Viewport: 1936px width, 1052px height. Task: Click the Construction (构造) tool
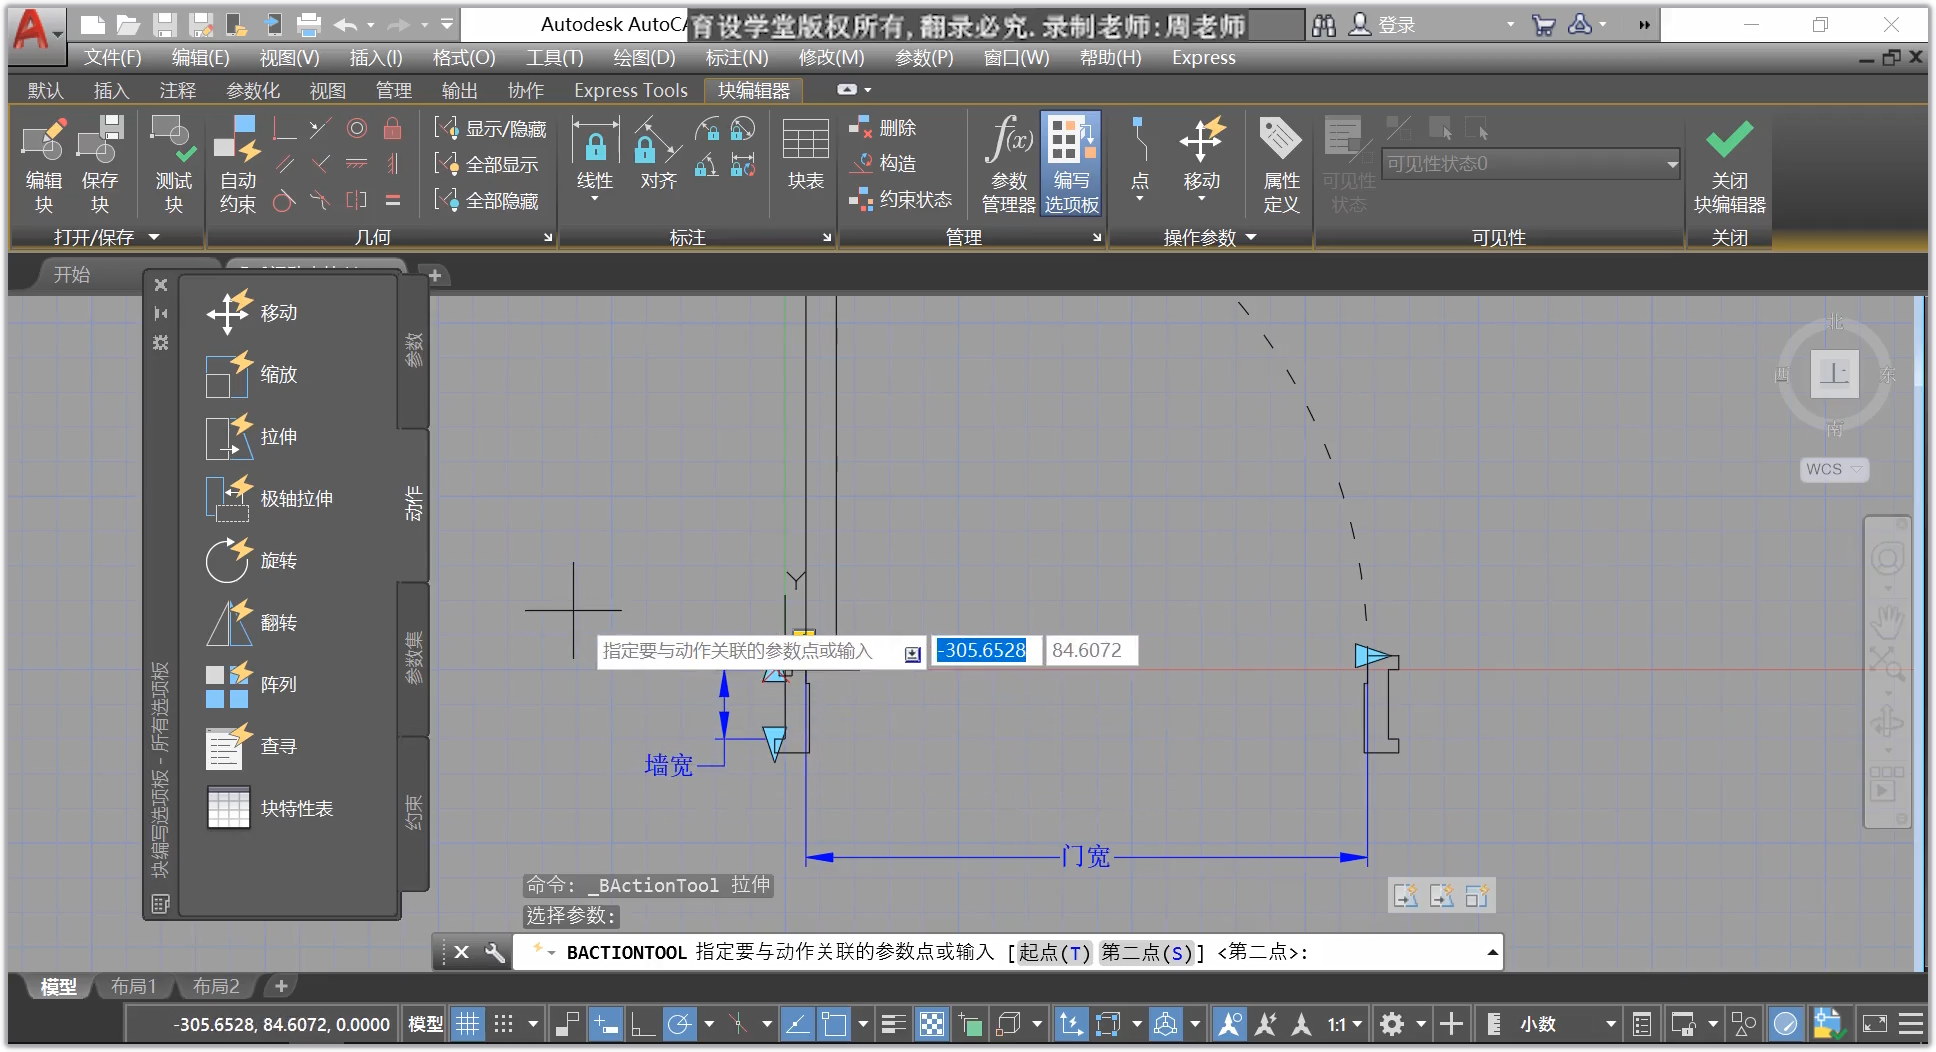tap(883, 163)
